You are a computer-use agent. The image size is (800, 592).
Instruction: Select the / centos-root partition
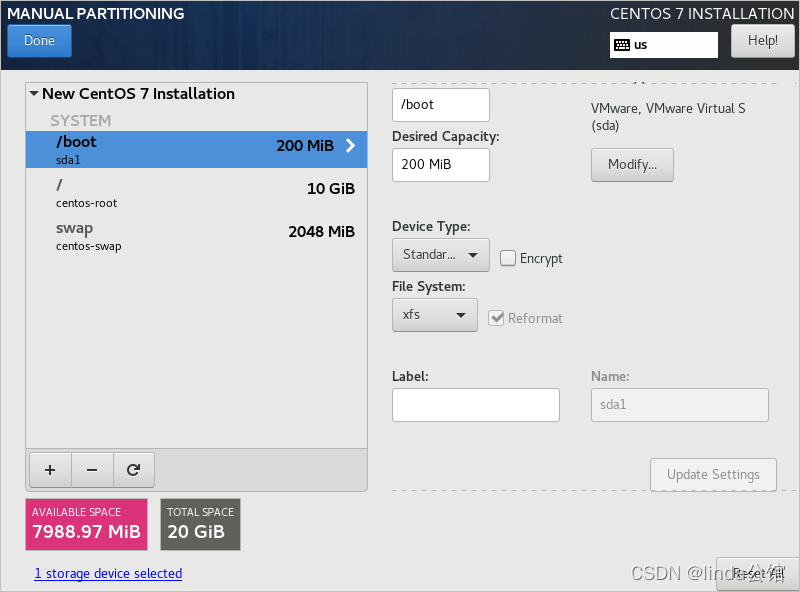196,193
